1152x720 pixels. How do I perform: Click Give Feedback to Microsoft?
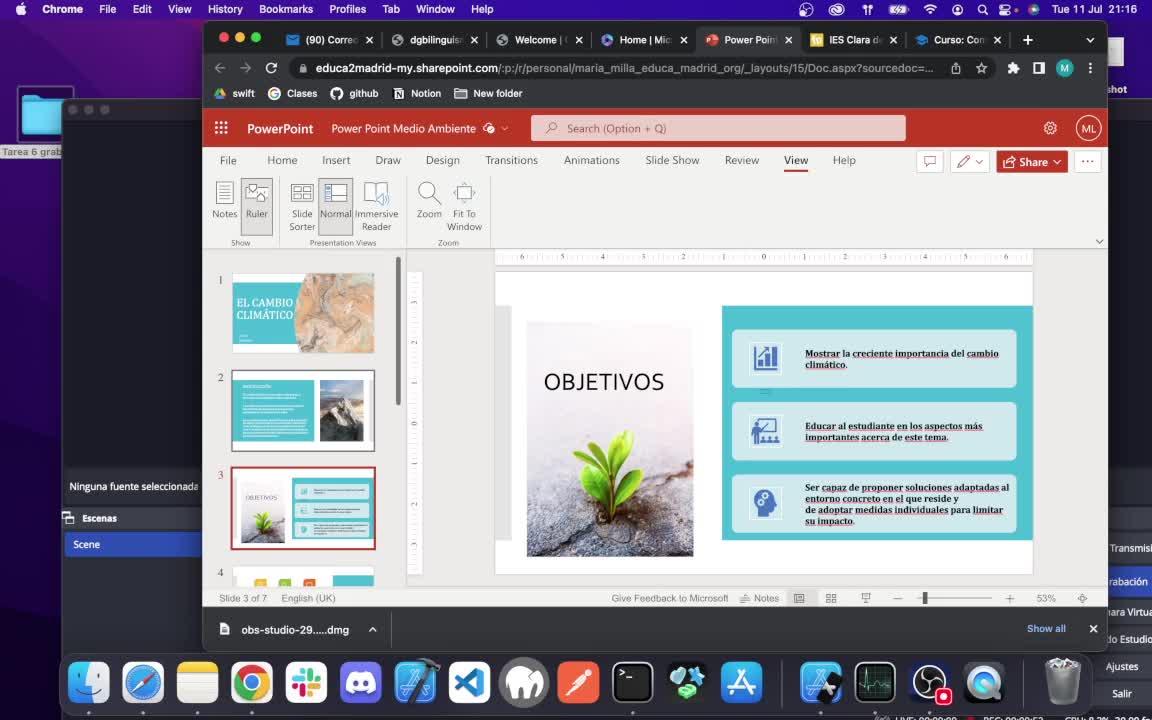(x=669, y=598)
